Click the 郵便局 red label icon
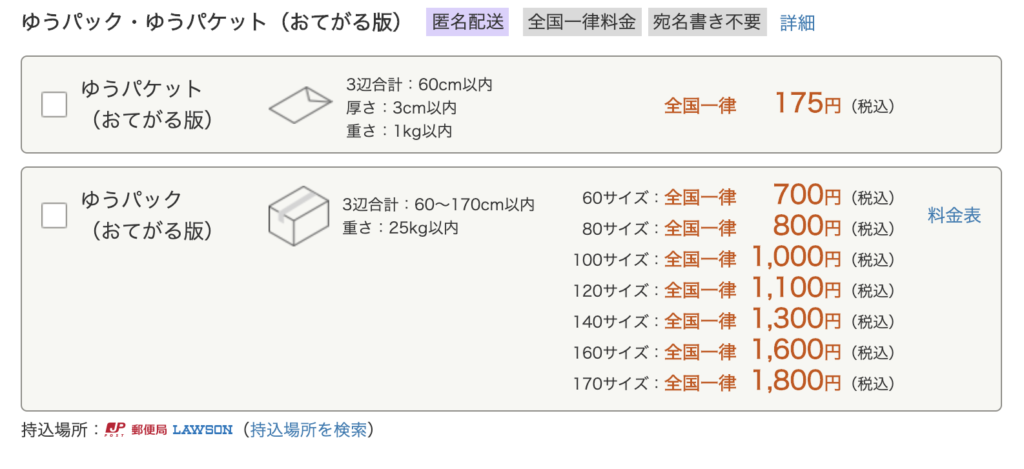Image resolution: width=1024 pixels, height=469 pixels. click(149, 430)
